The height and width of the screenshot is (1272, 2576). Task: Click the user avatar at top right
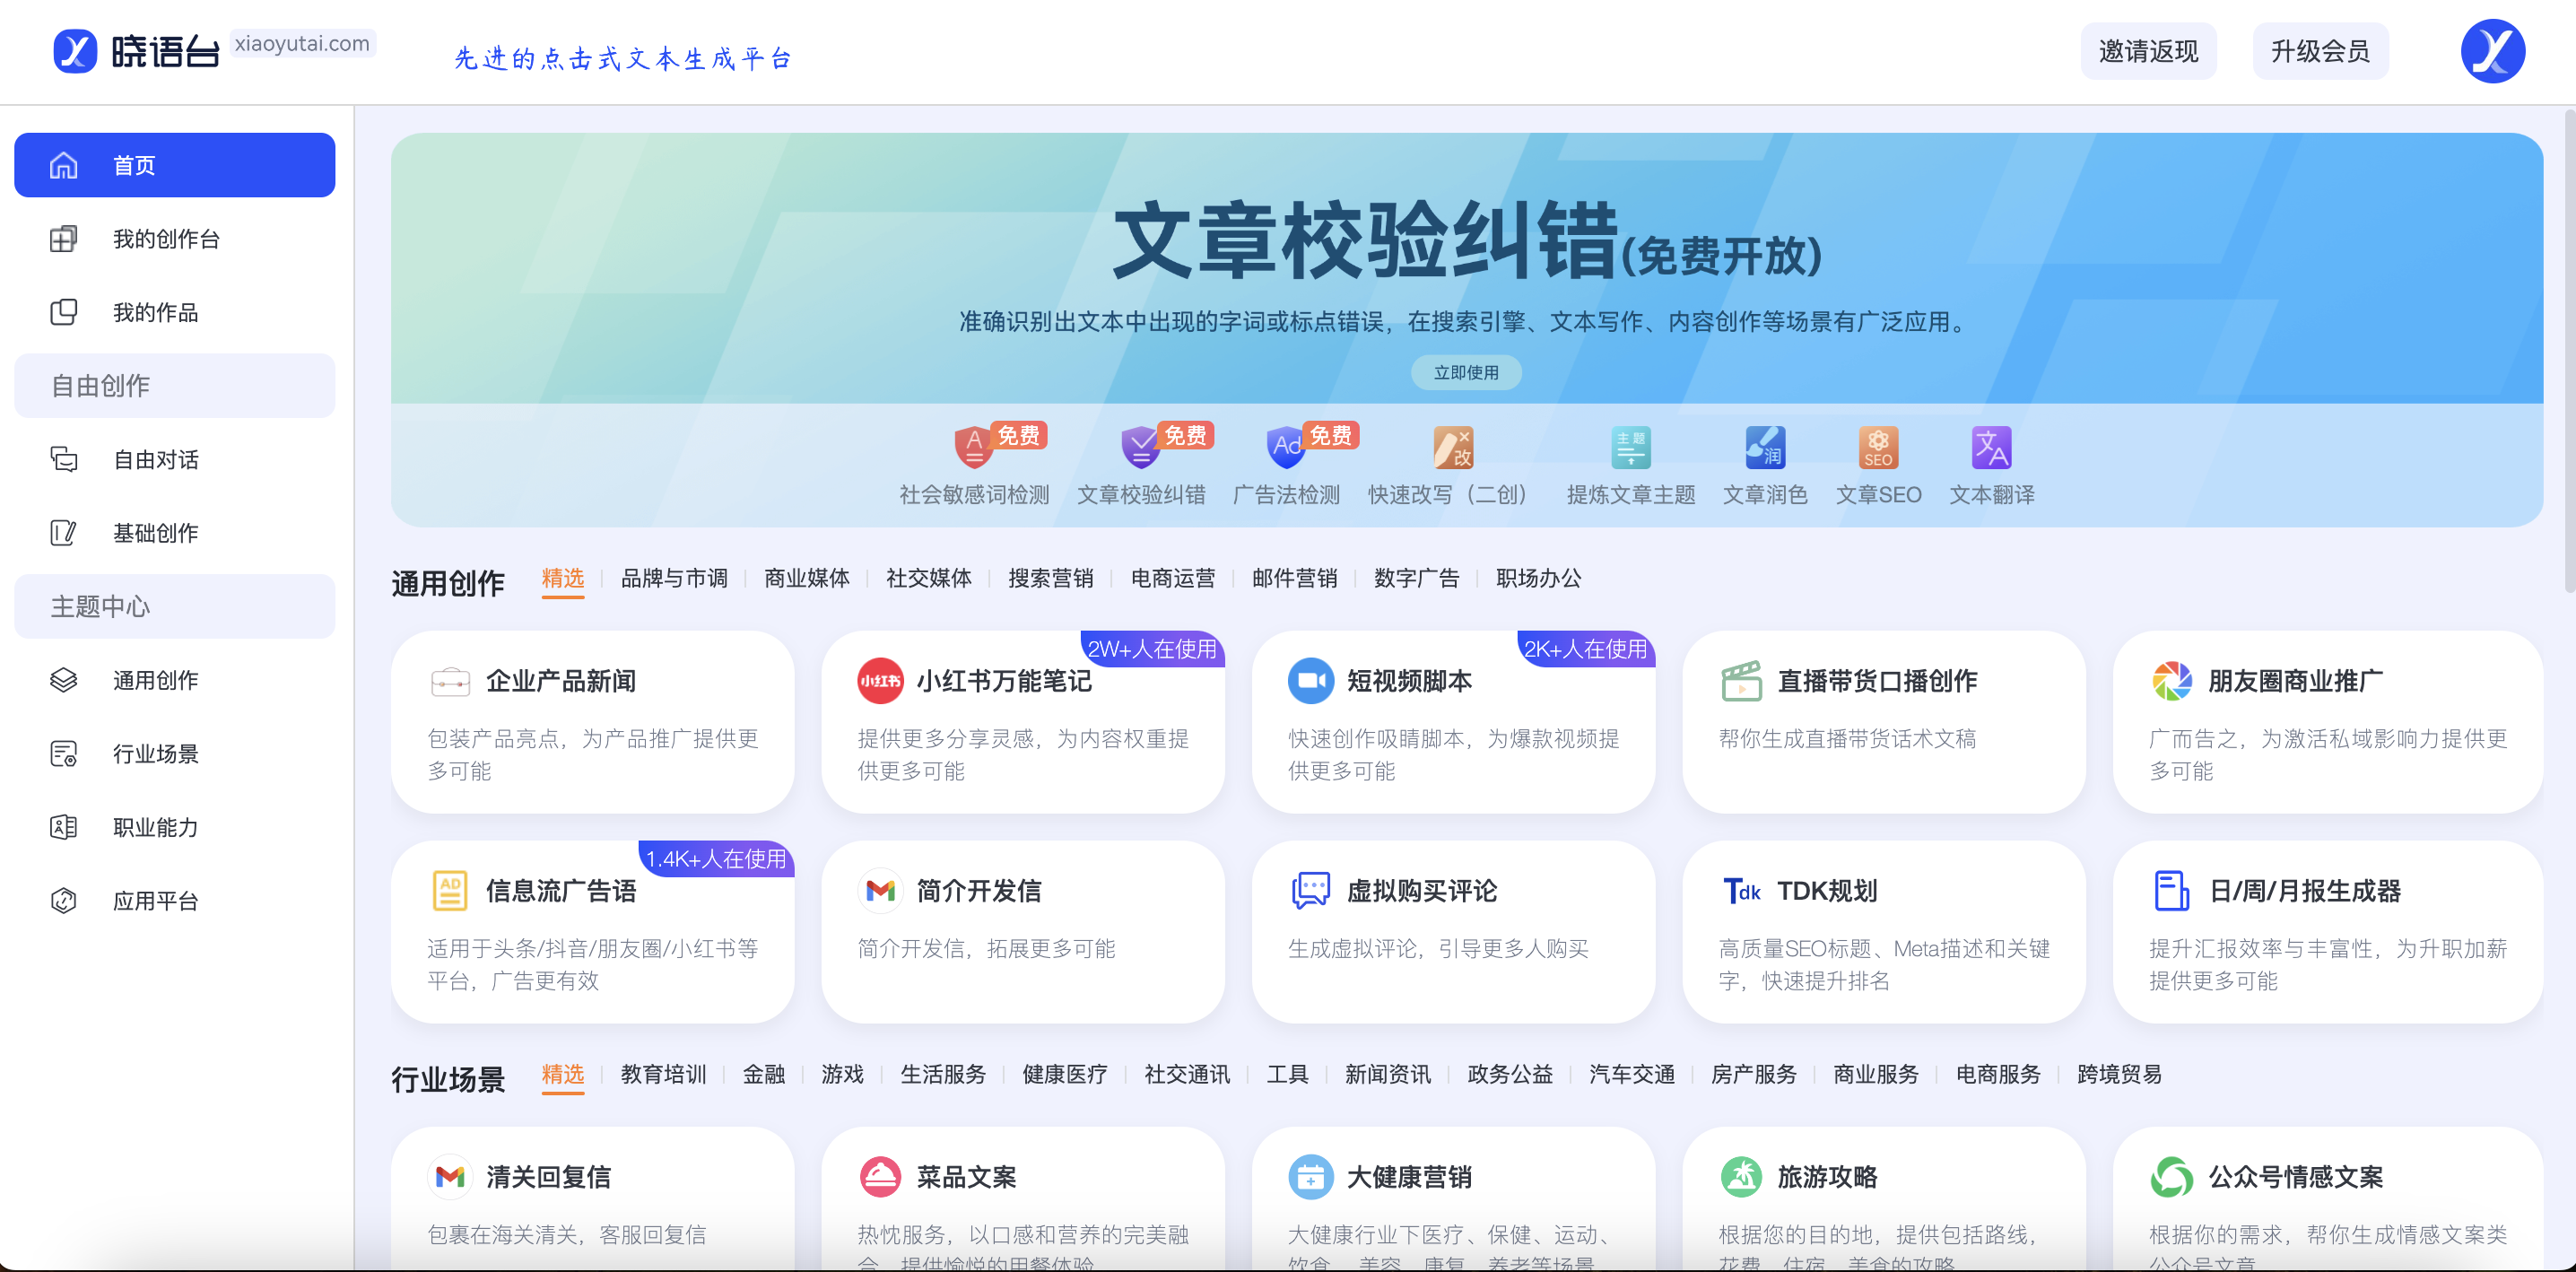pyautogui.click(x=2492, y=50)
